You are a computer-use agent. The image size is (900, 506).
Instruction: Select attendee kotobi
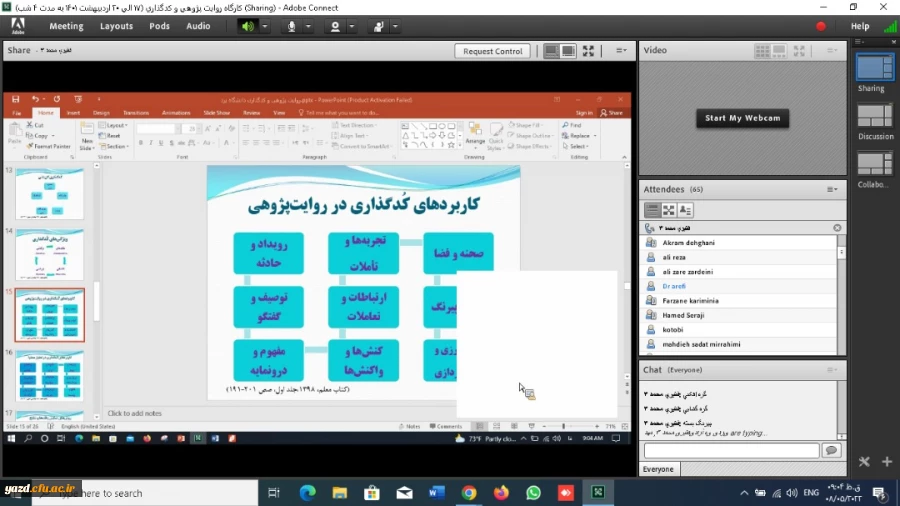[x=738, y=330]
